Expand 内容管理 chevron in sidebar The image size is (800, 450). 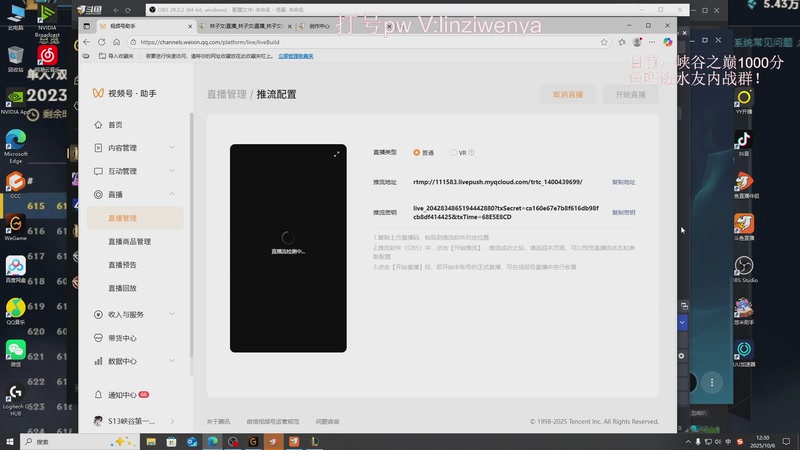(x=172, y=147)
